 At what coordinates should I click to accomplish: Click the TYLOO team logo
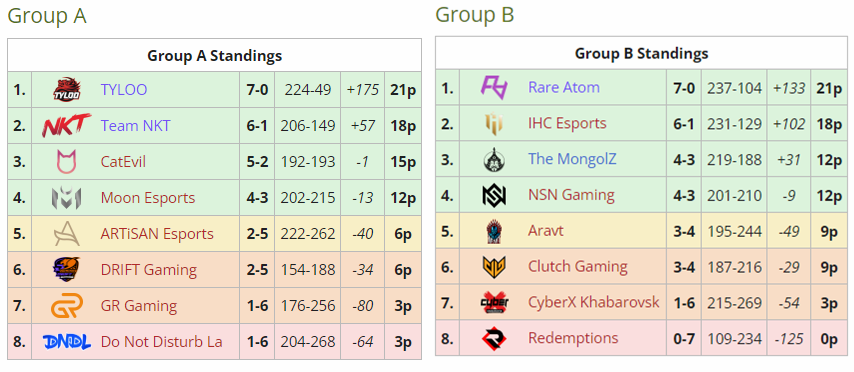pyautogui.click(x=66, y=89)
